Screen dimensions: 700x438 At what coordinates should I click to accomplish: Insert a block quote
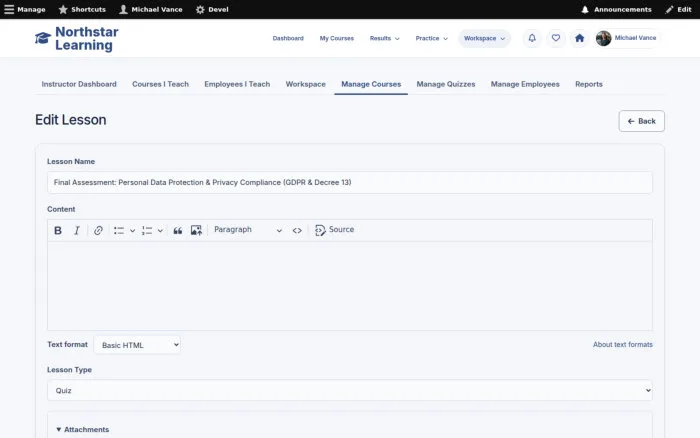[x=178, y=230]
